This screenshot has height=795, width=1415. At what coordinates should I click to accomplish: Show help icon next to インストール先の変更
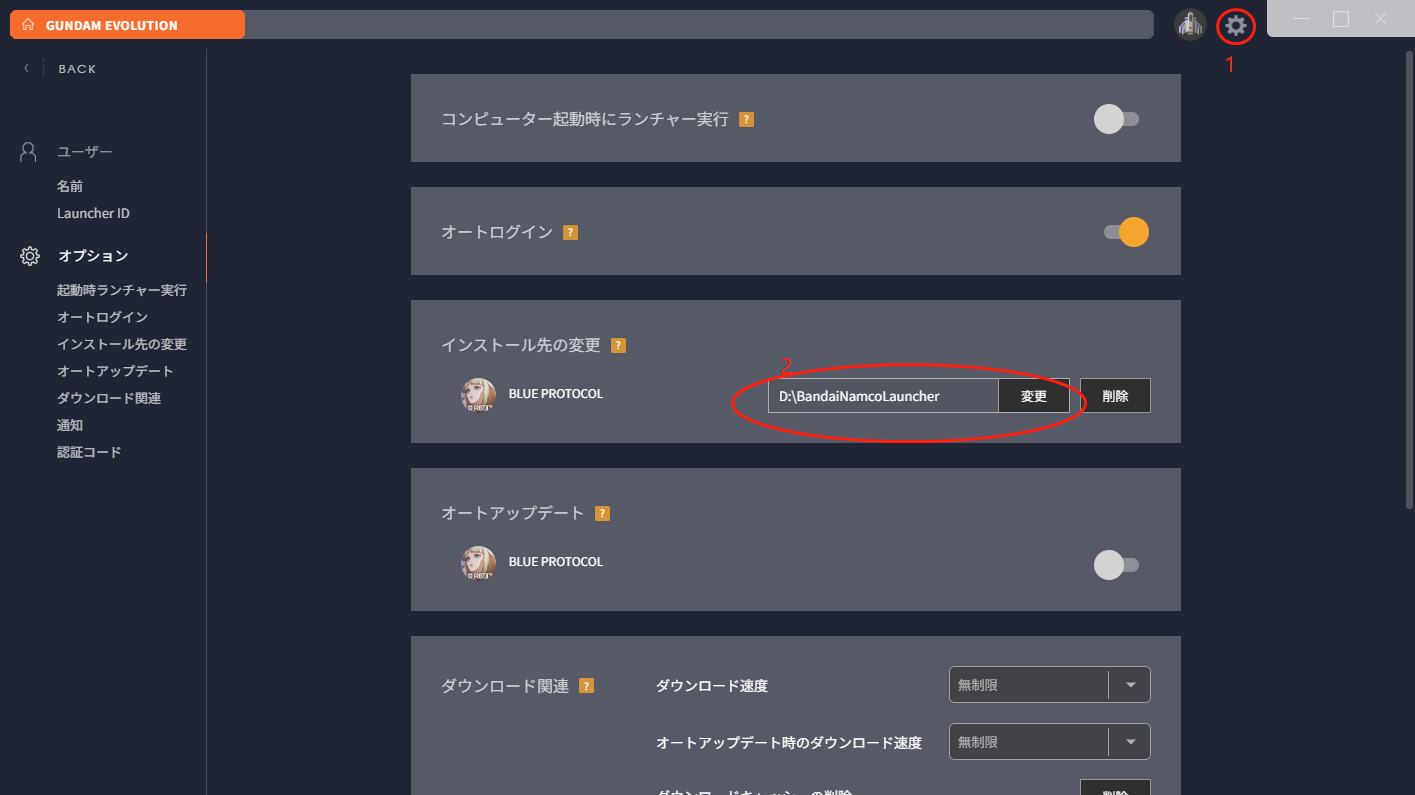click(x=618, y=346)
